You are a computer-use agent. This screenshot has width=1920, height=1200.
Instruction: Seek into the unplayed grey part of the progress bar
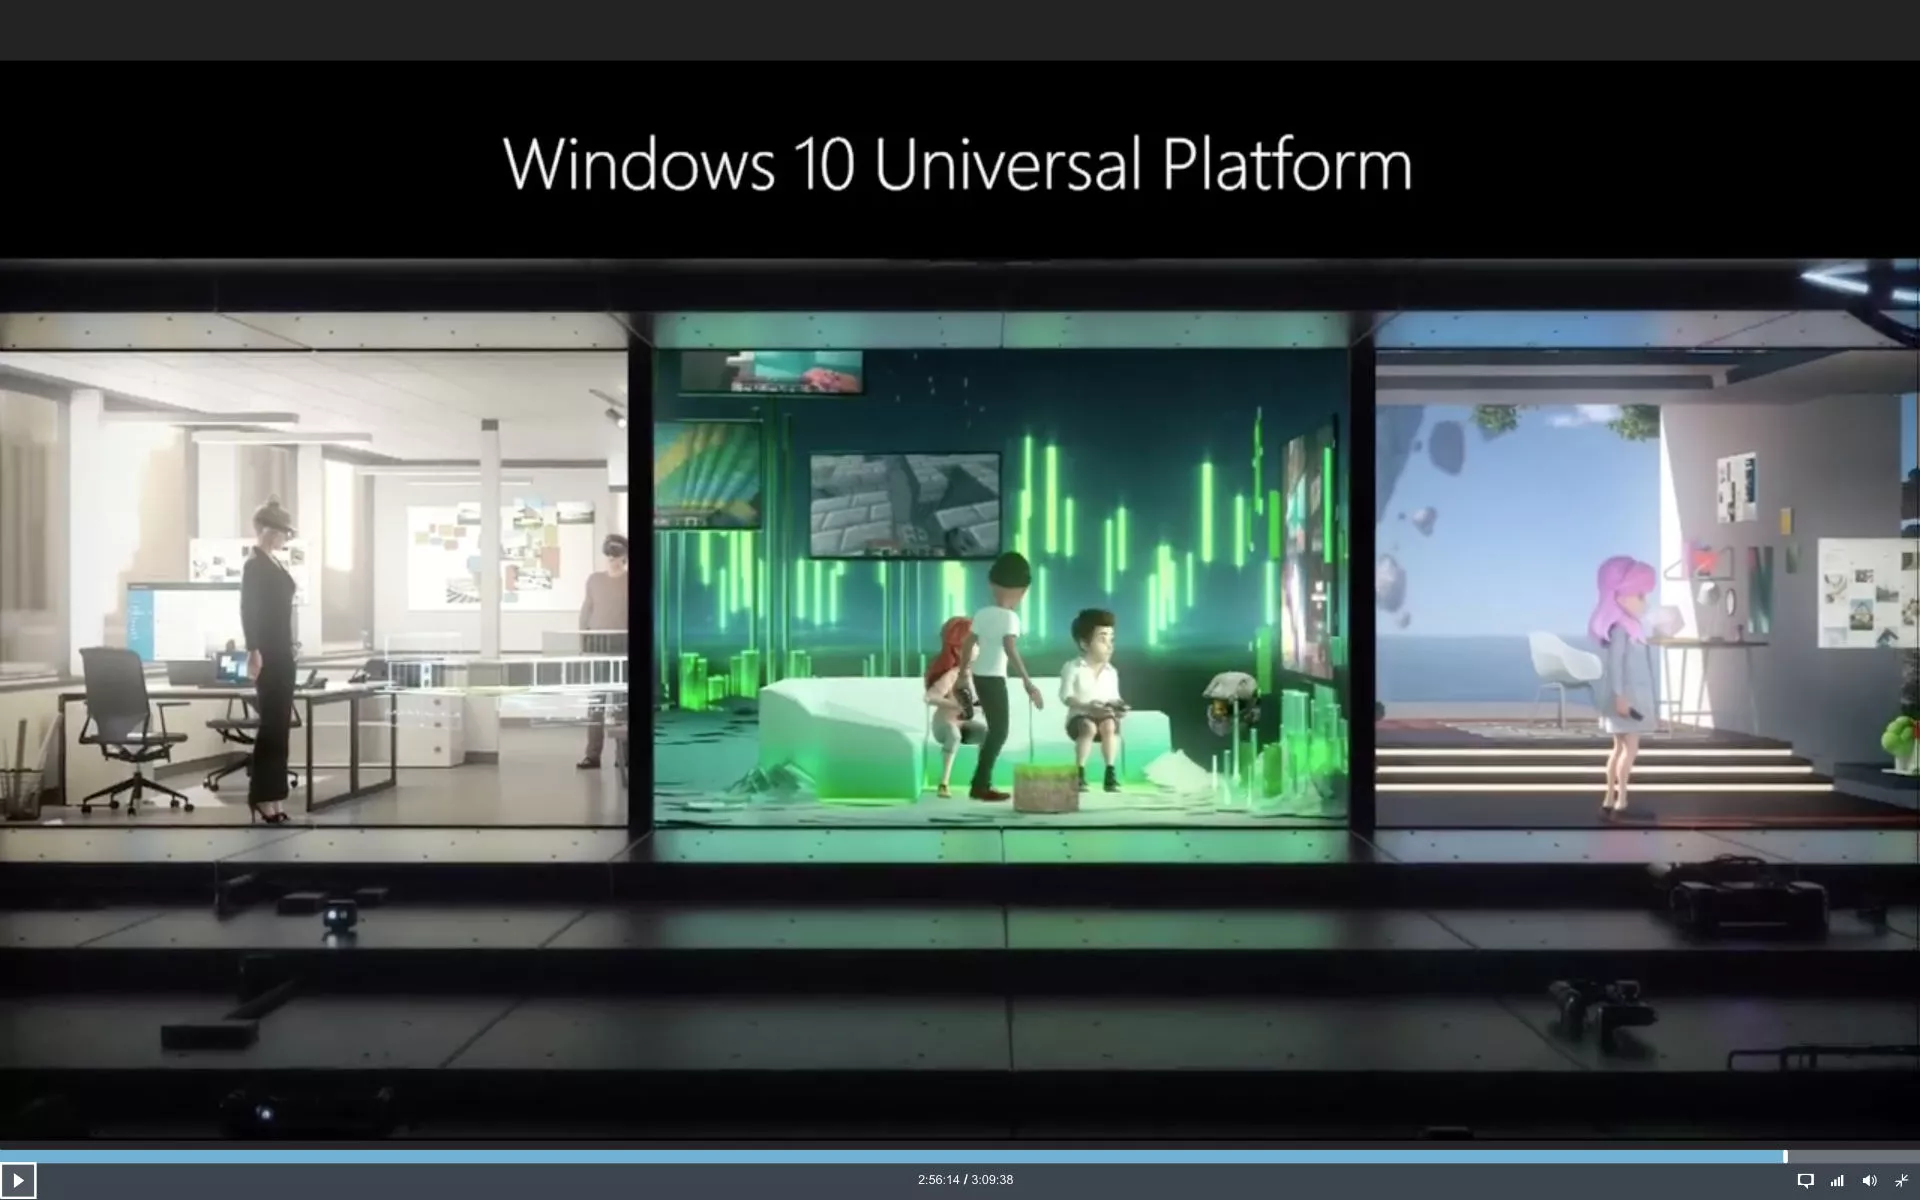tap(1854, 1157)
